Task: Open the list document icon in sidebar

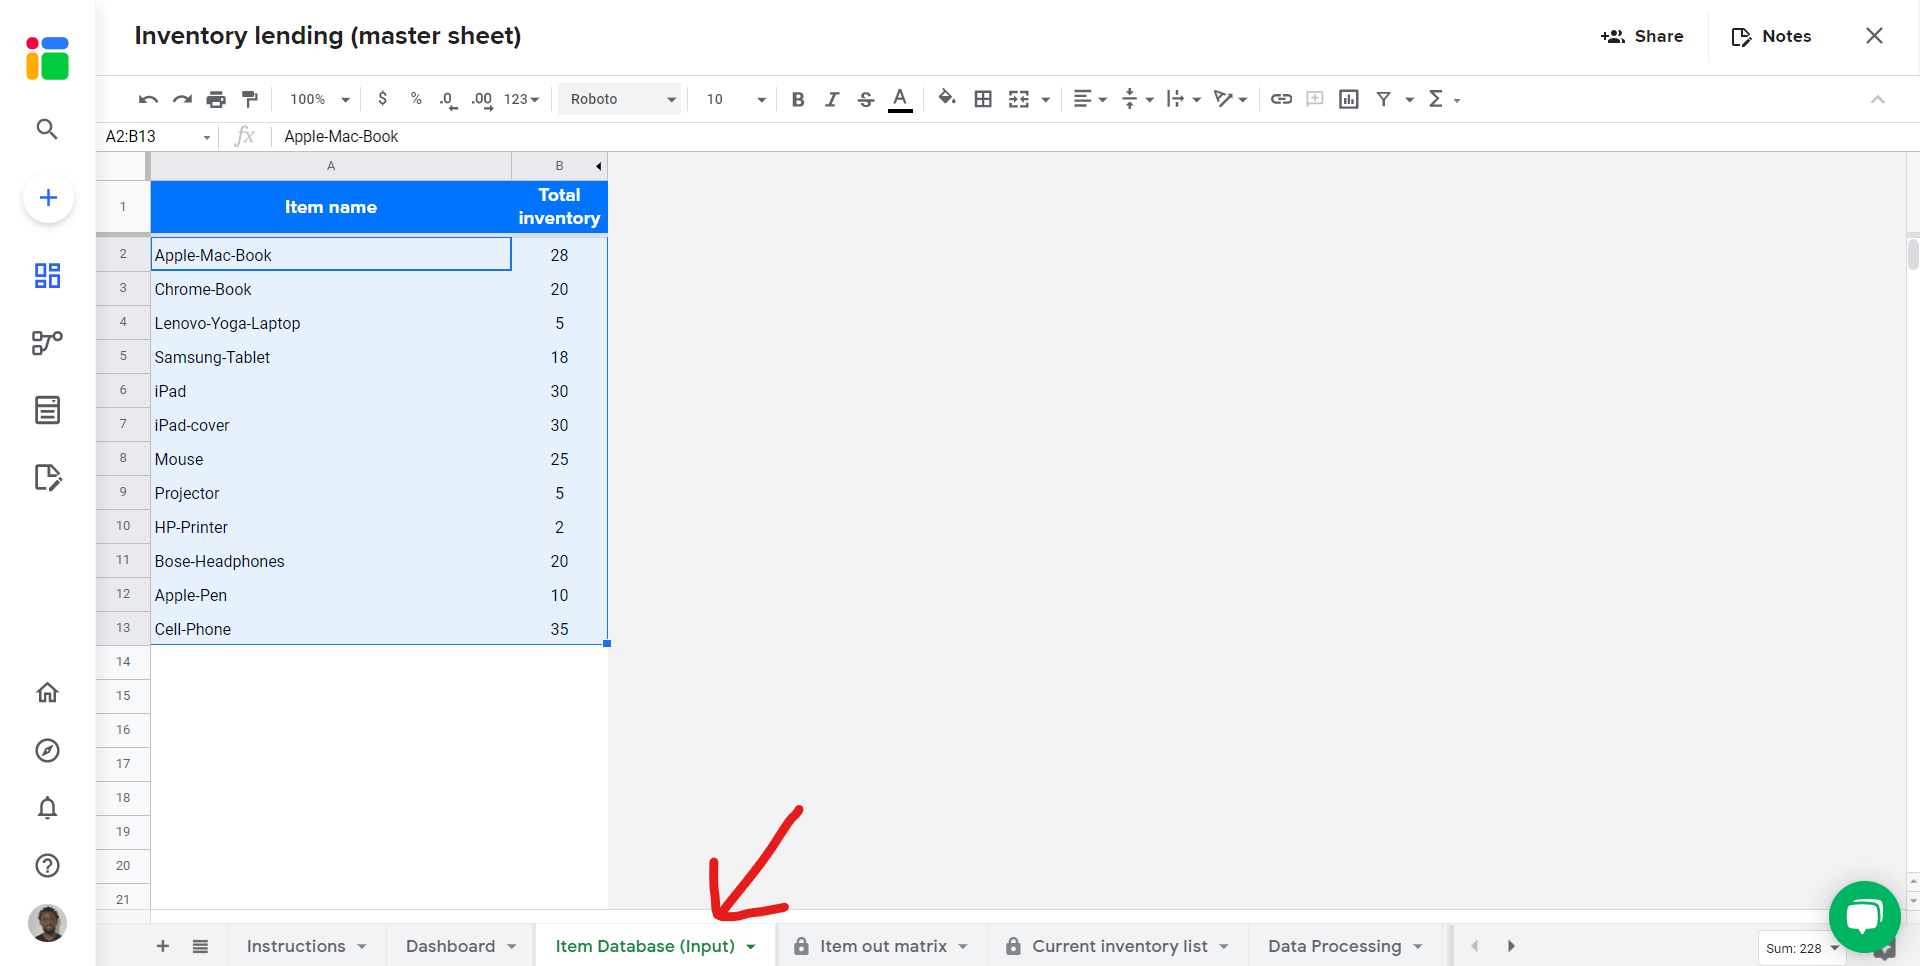Action: (47, 410)
